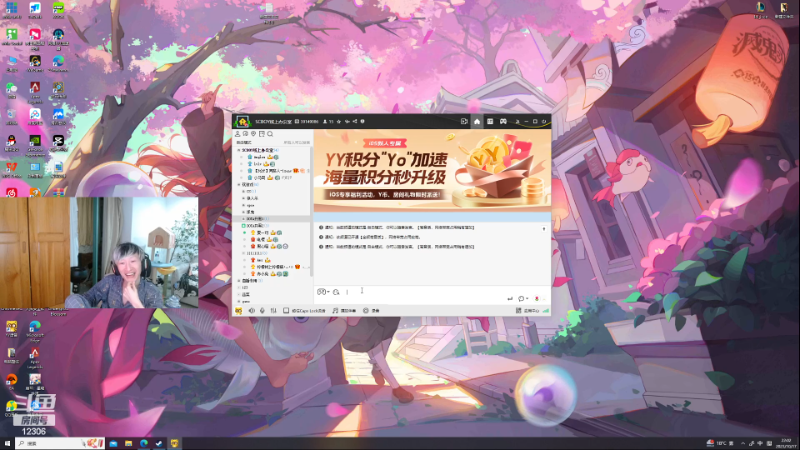Click the search magnifier above the channel list
Viewport: 800px width, 450px height.
pyautogui.click(x=270, y=134)
